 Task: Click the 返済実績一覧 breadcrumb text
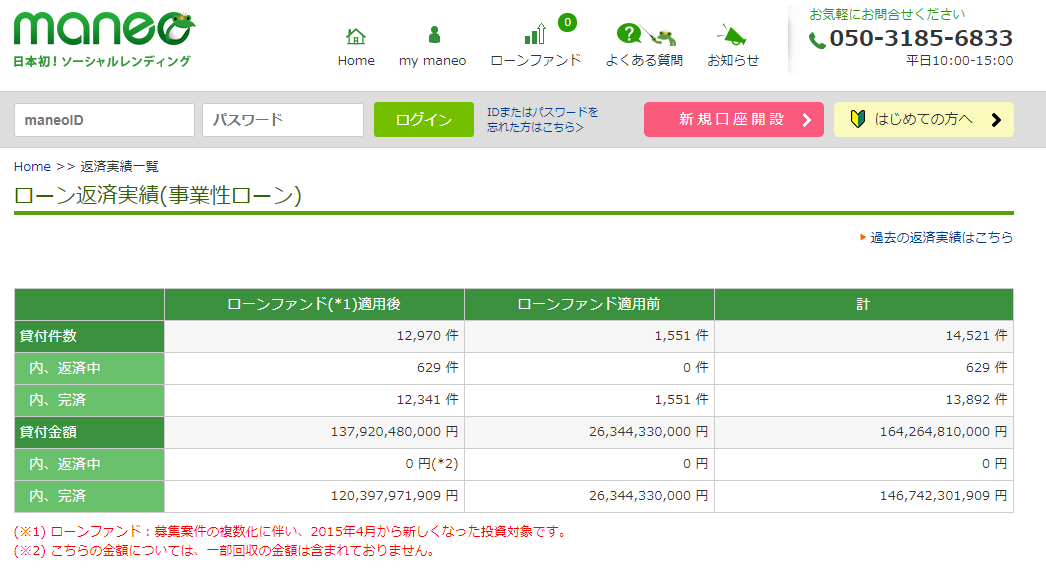click(119, 167)
